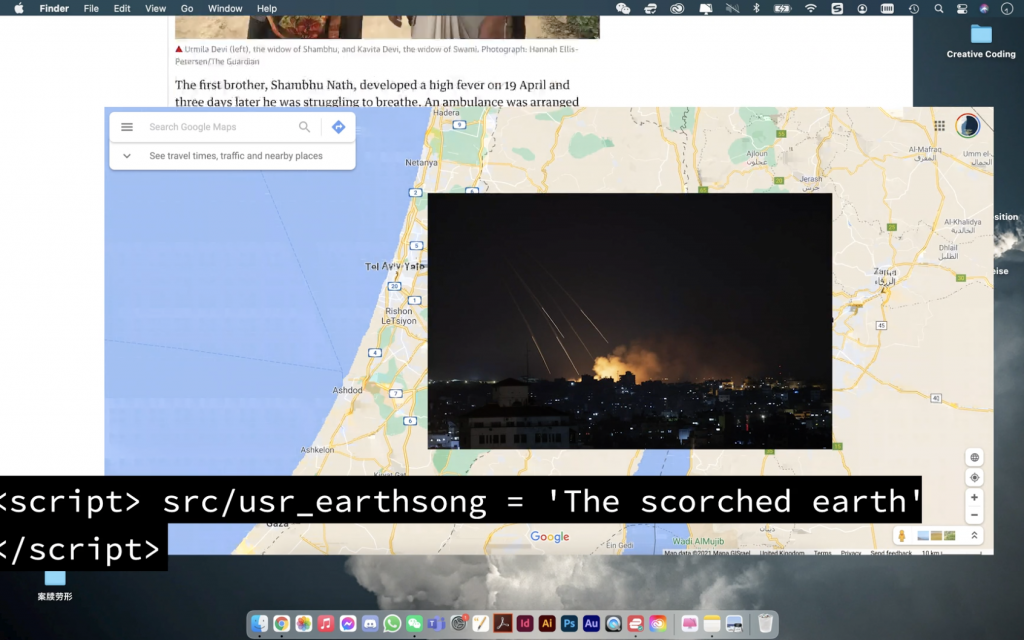Screen dimensions: 1024x640
Task: Show the globe view in Google Maps
Action: (x=974, y=457)
